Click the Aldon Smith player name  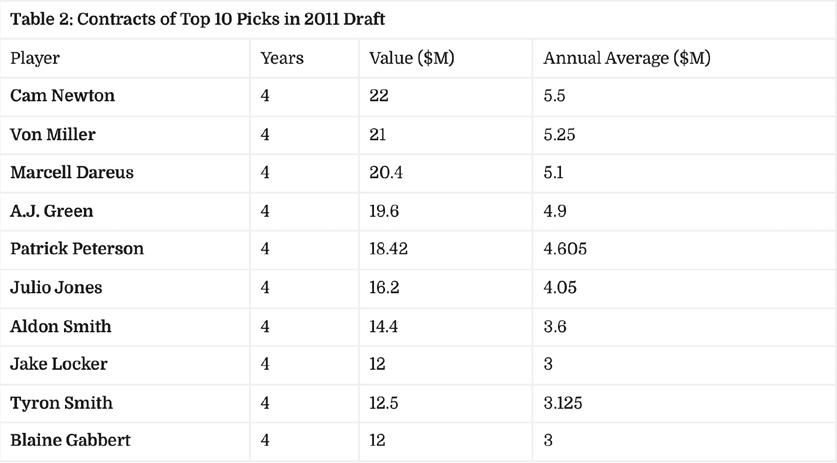[61, 326]
